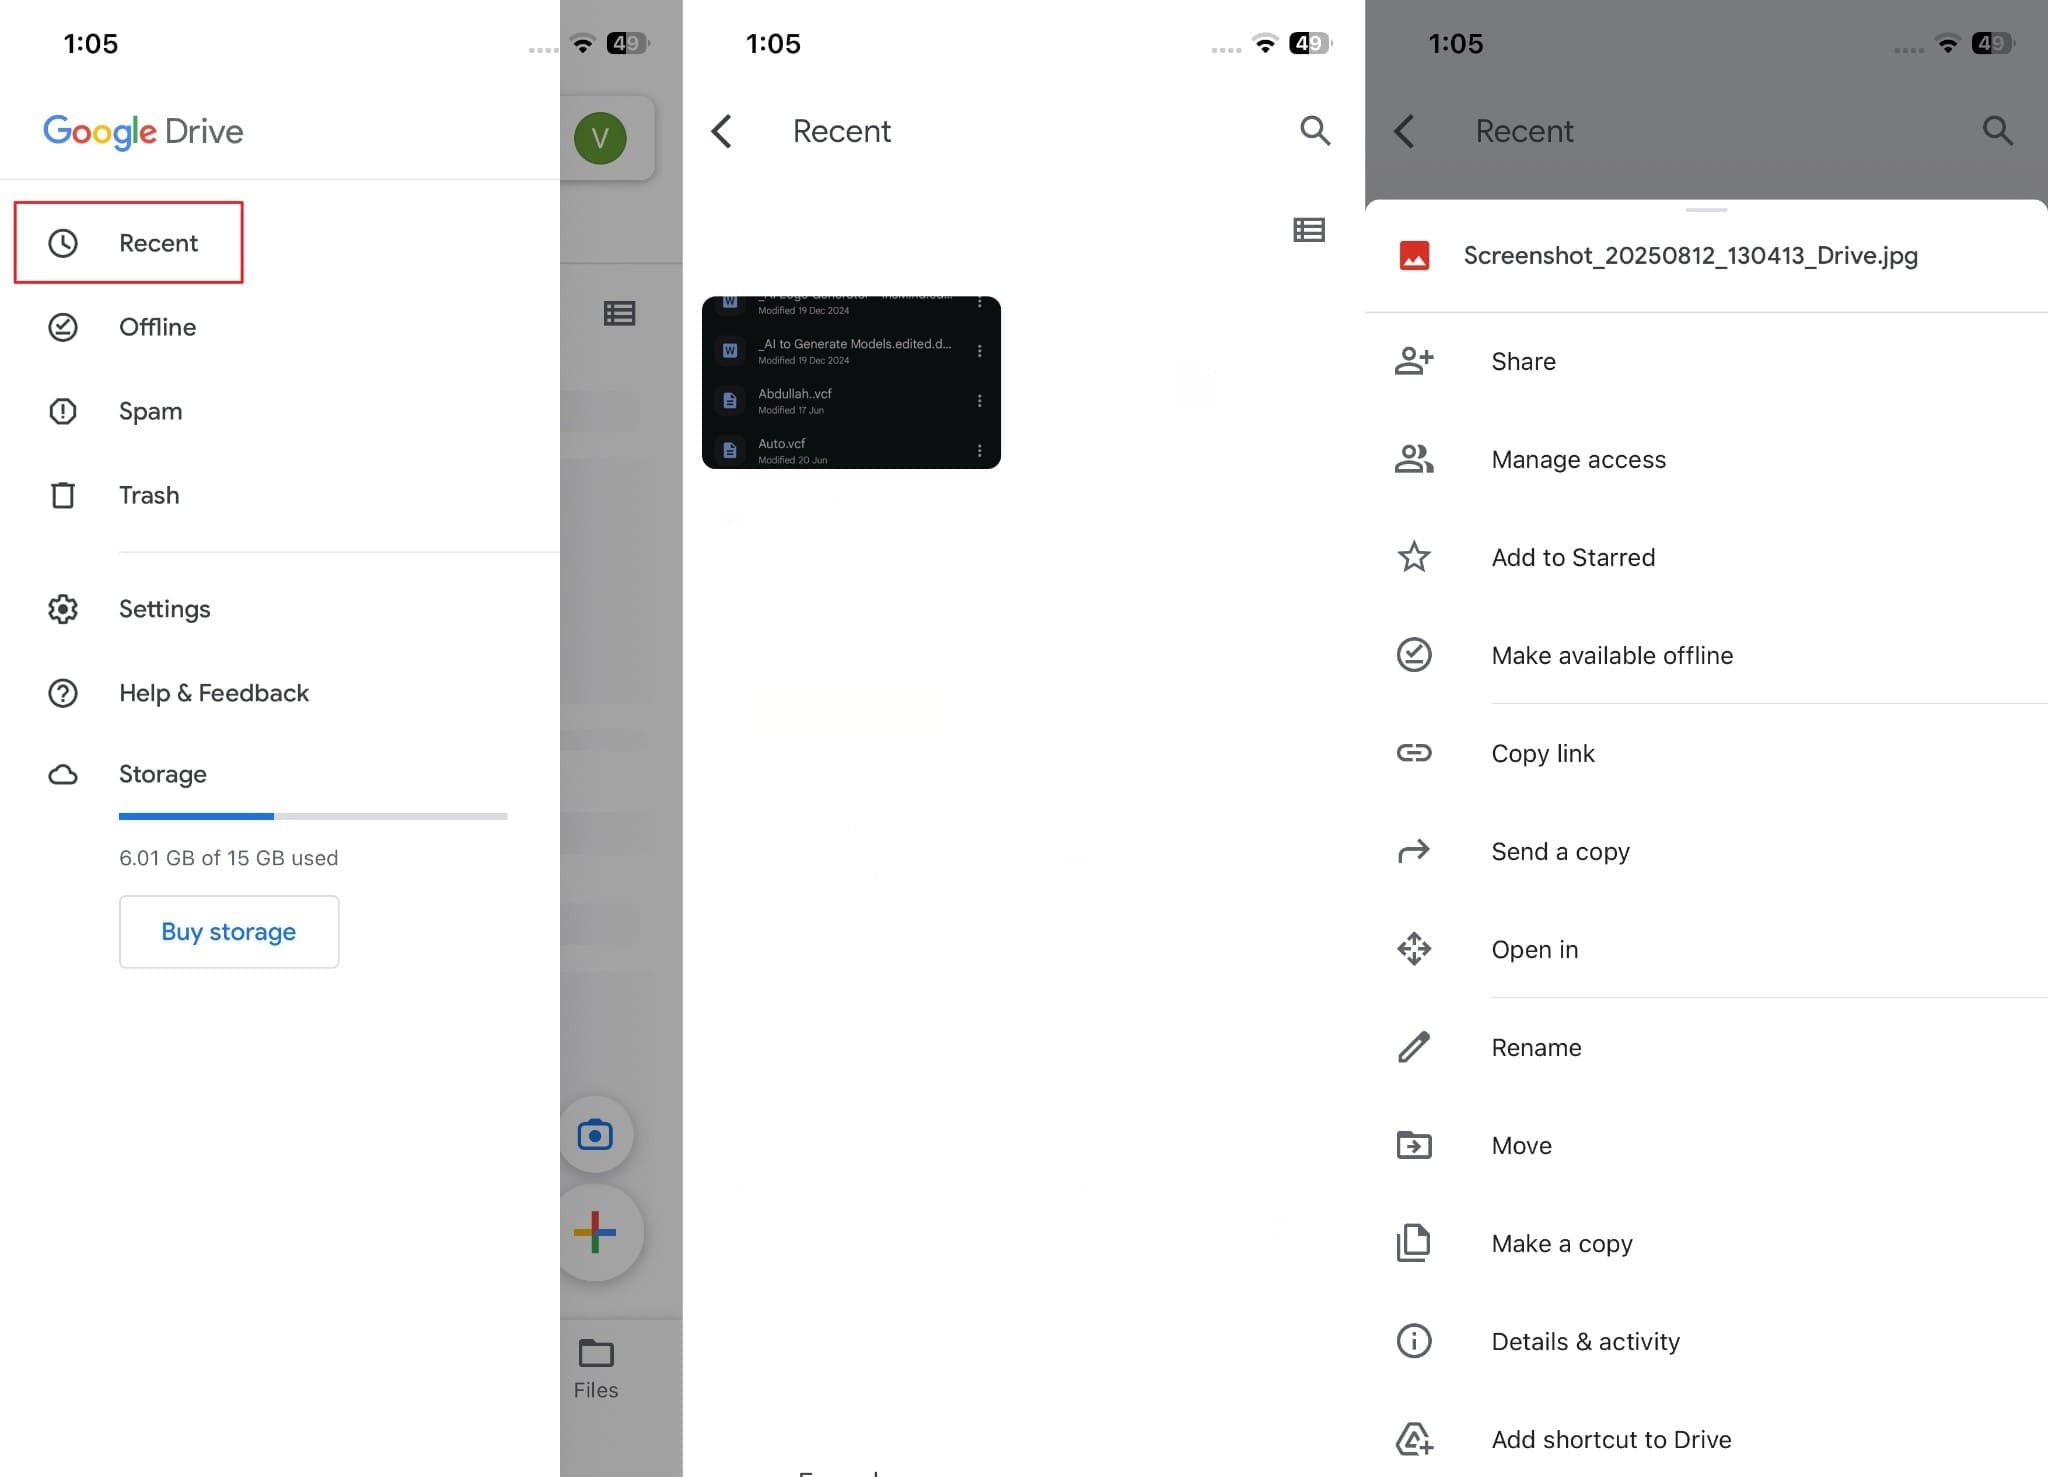Tap back arrow on dimmed Recent screen
This screenshot has width=2048, height=1477.
[1404, 131]
